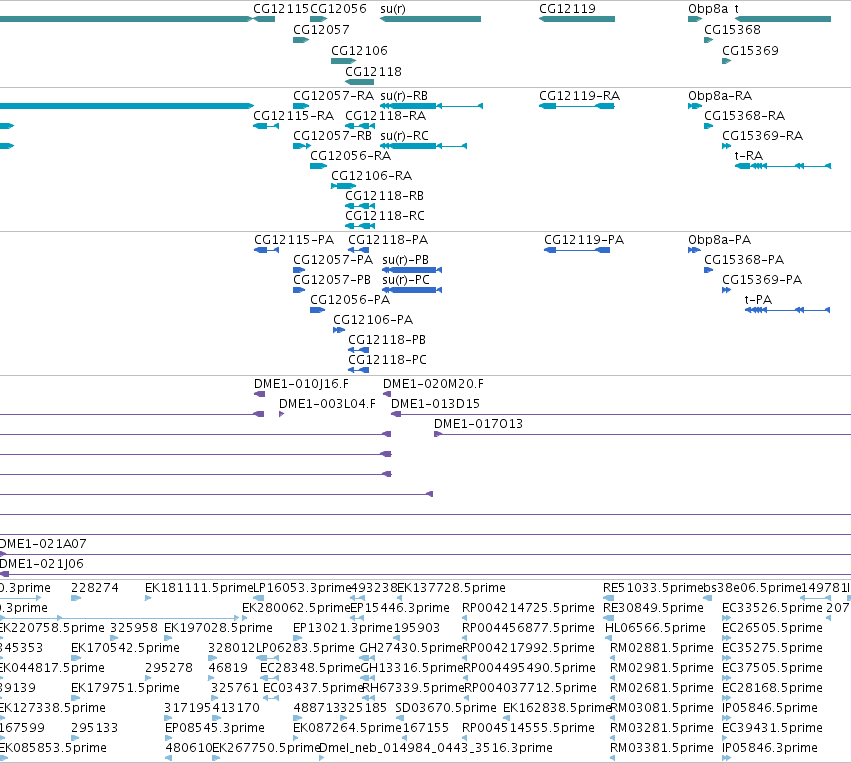851x763 pixels.
Task: Click EST EK137728.5prime
Action: [x=452, y=589]
